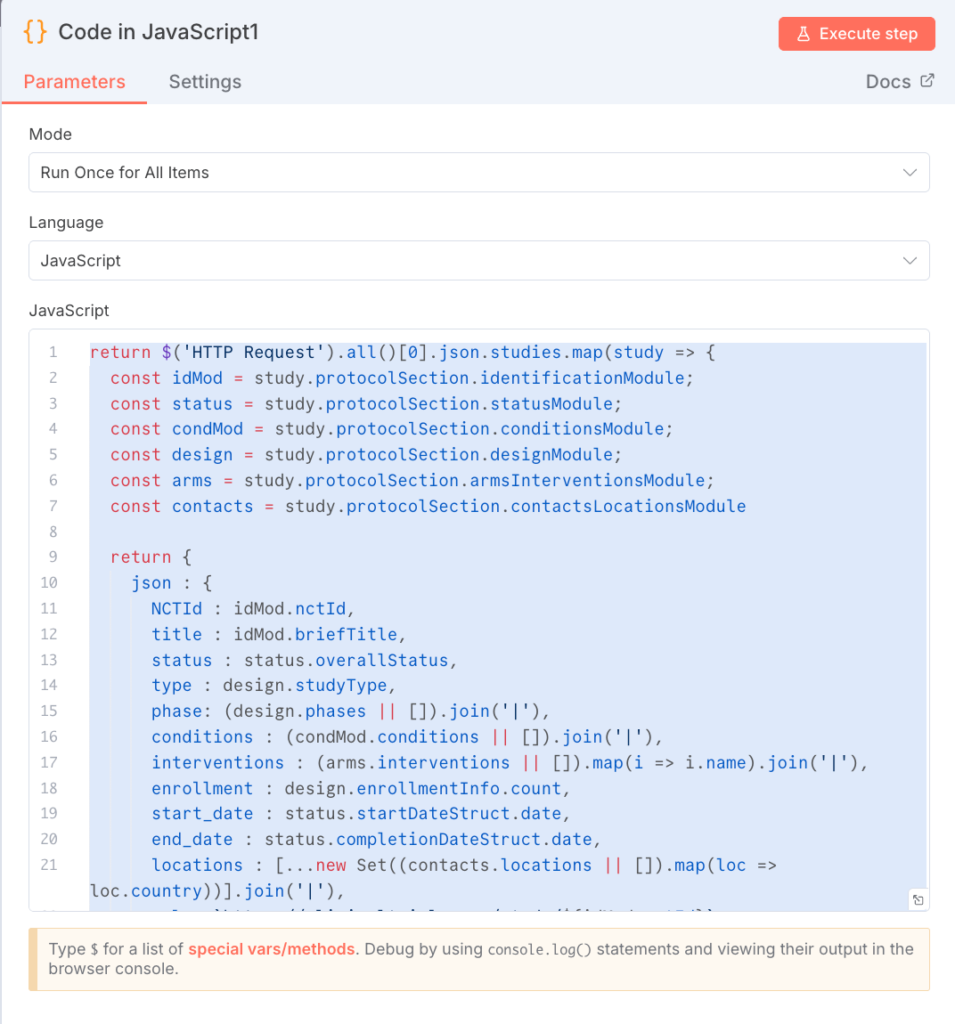The width and height of the screenshot is (955, 1024).
Task: Select the Run Once for All Items field
Action: [478, 172]
